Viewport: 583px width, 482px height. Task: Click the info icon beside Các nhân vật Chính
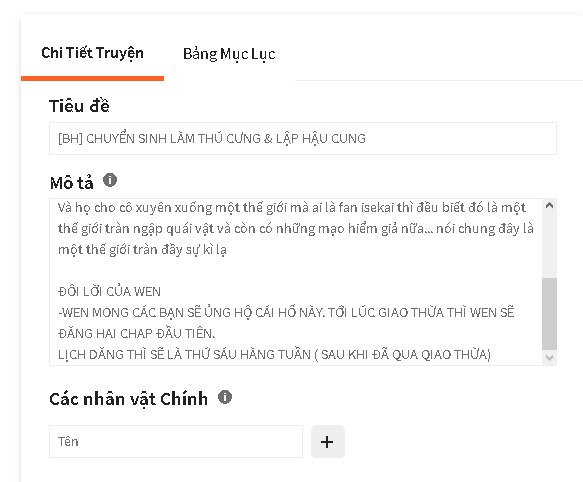pyautogui.click(x=225, y=397)
